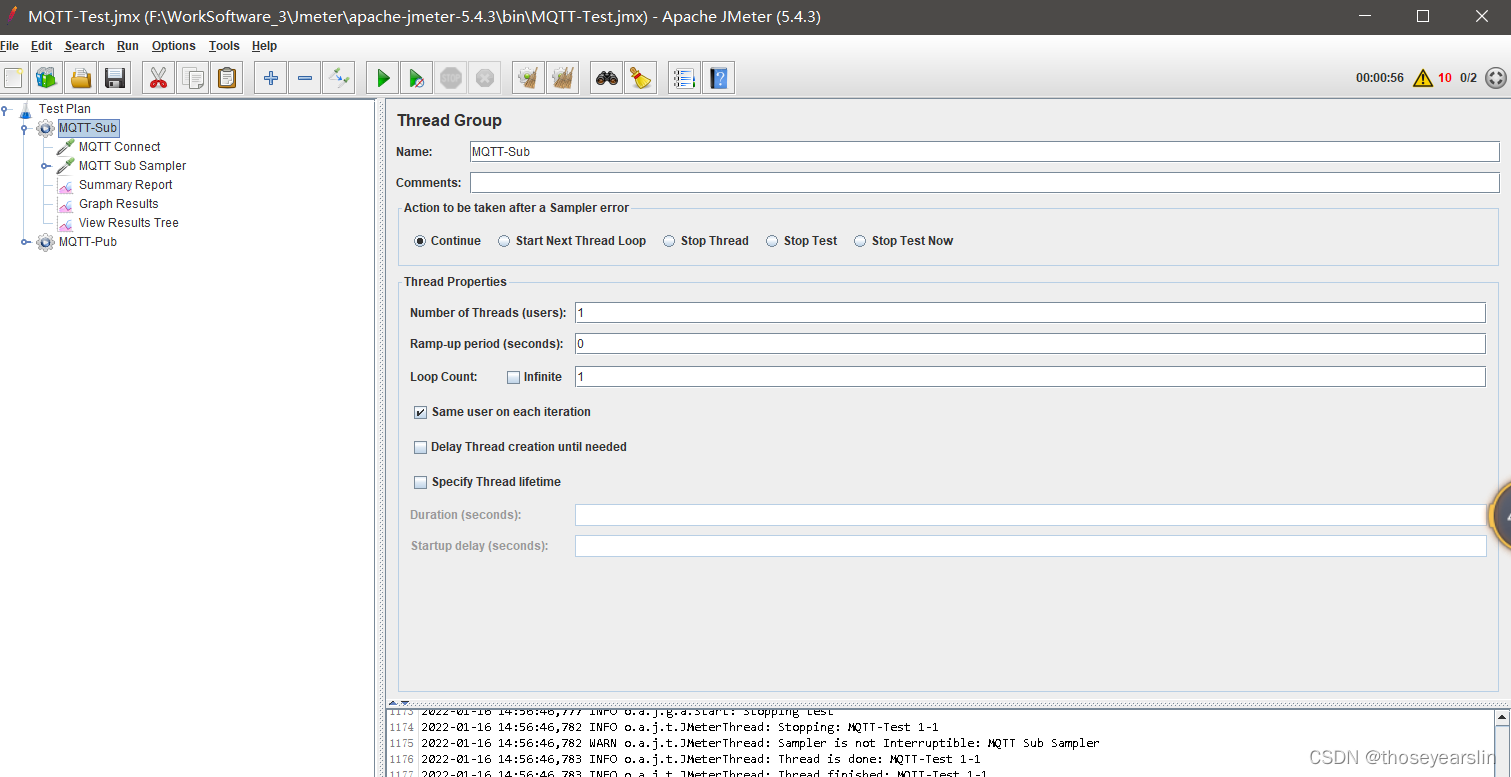Viewport: 1511px width, 777px height.
Task: Uncheck Same user on each iteration
Action: (x=421, y=412)
